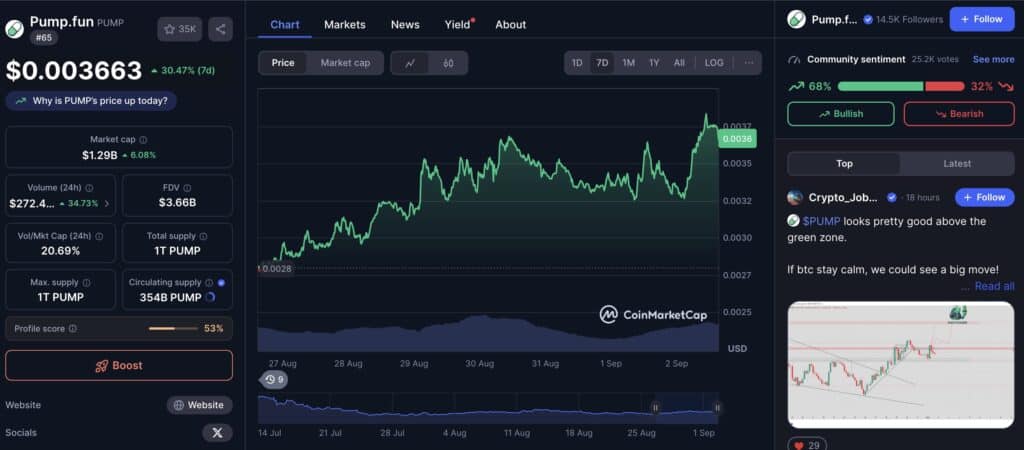Click the circulating supply progress ring icon
The image size is (1024, 450).
(210, 297)
